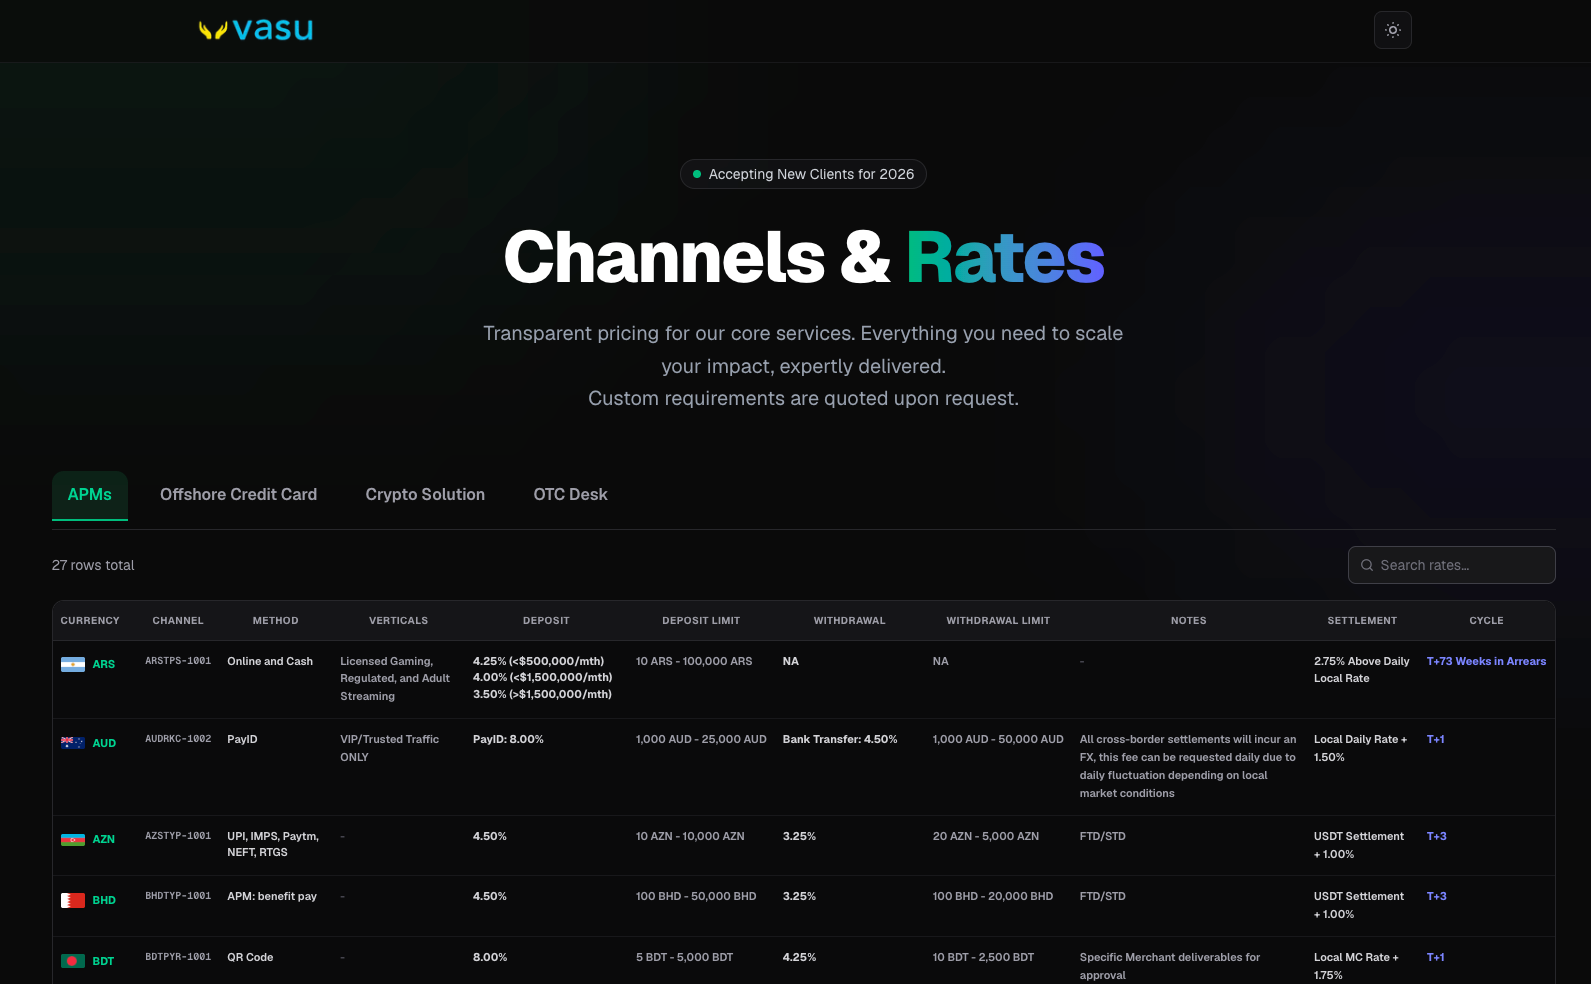Click channel ID BHDTYP-1001
Image resolution: width=1591 pixels, height=984 pixels.
(x=178, y=896)
